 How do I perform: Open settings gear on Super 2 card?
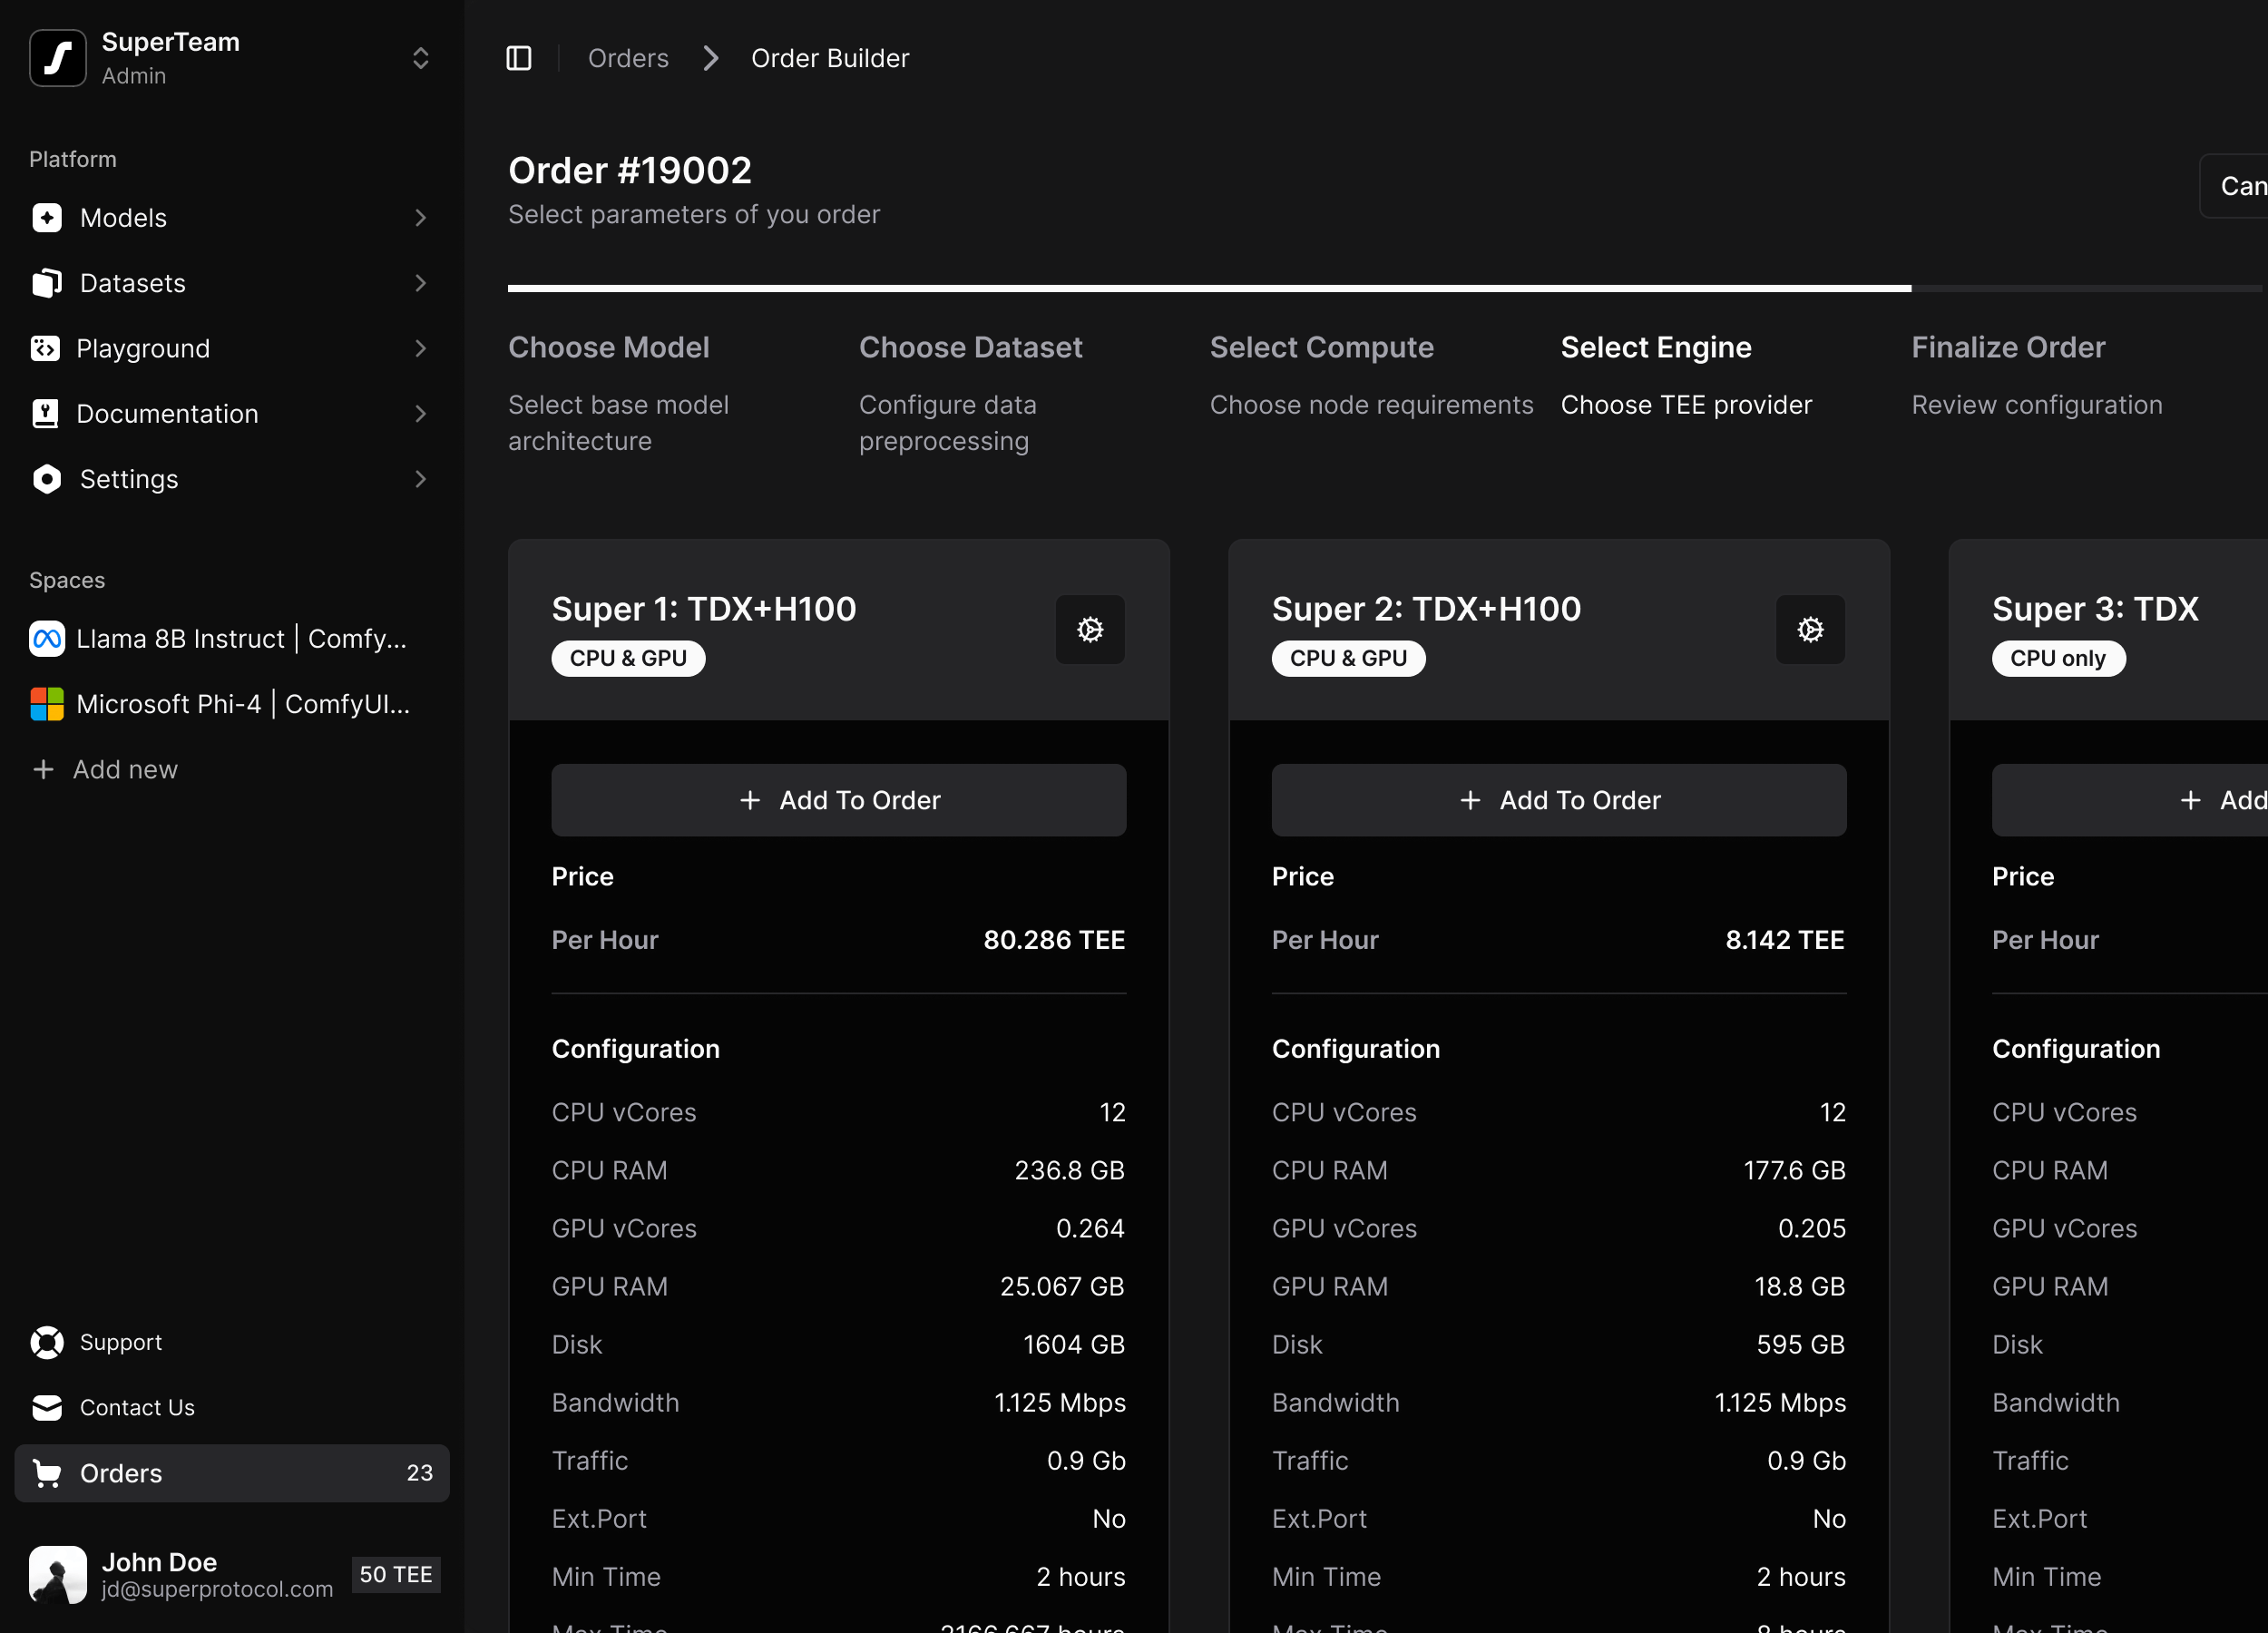[1810, 629]
